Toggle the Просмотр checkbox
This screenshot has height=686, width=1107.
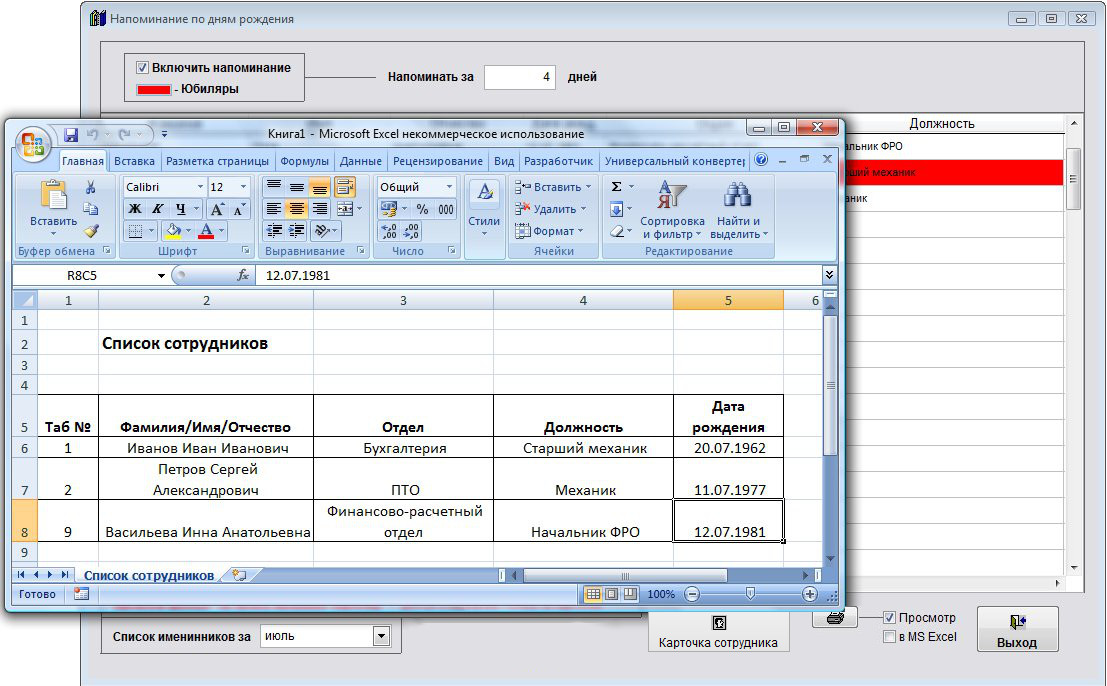889,618
